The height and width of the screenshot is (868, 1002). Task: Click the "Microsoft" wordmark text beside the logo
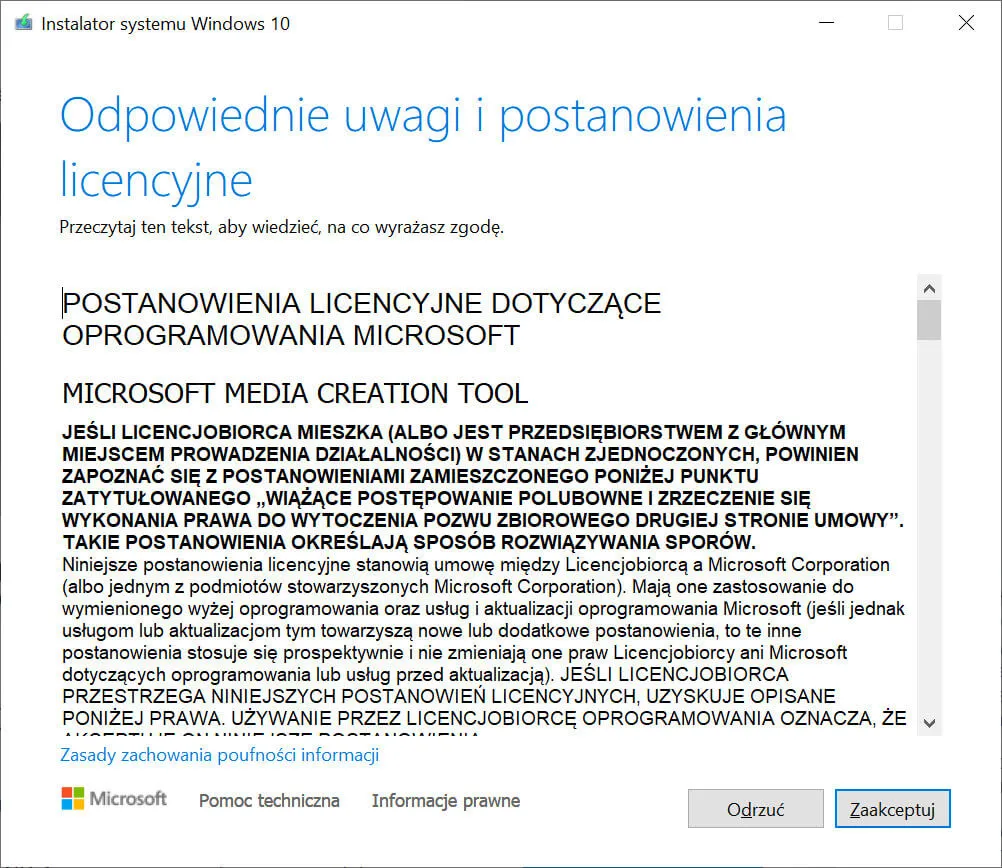point(128,799)
